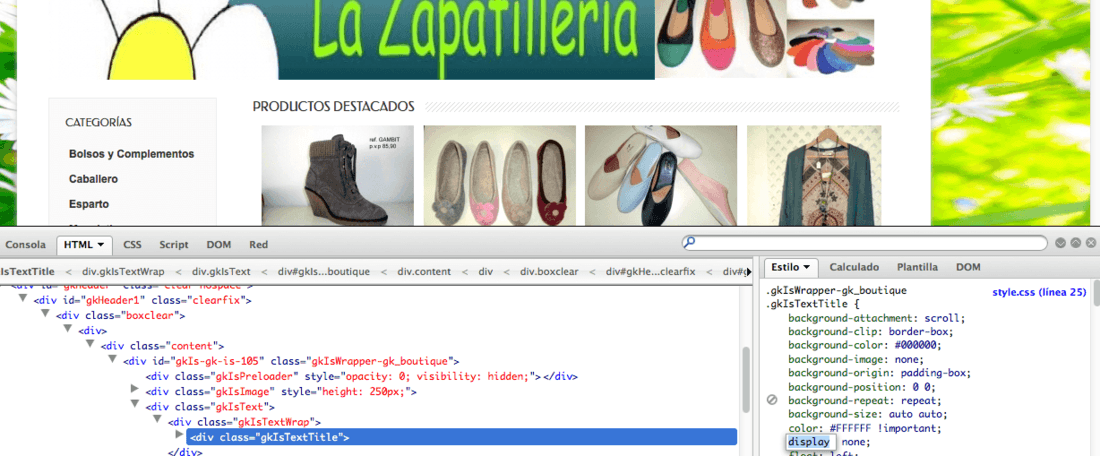Collapse the plain <div> node

click(67, 329)
